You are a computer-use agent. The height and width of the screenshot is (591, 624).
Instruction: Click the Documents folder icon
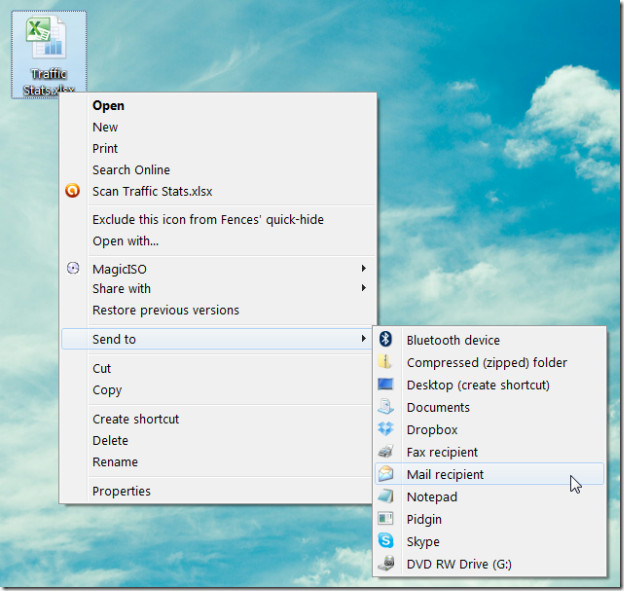pos(385,406)
